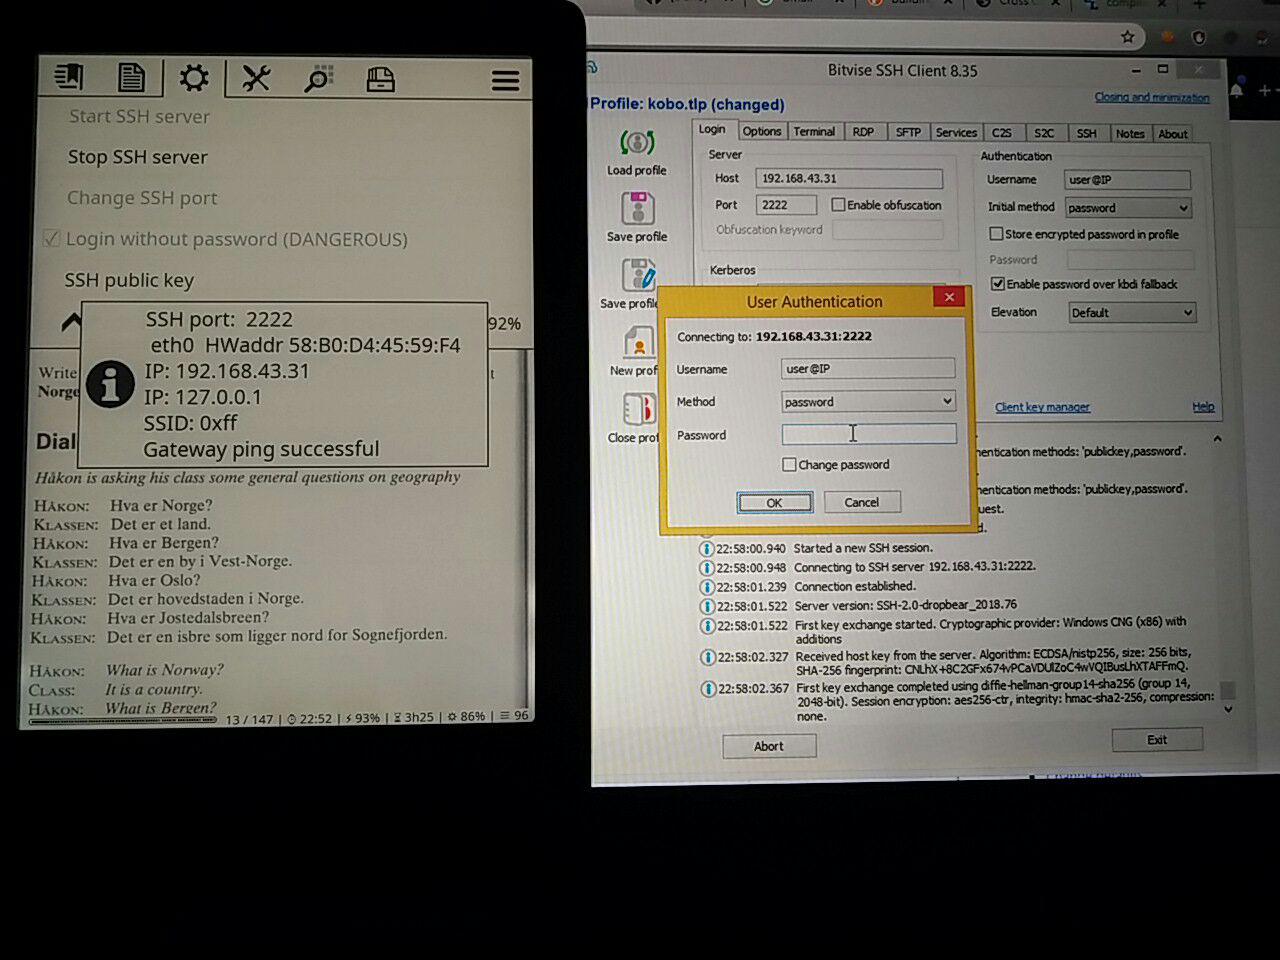Select the Save profile As icon
The width and height of the screenshot is (1280, 960).
[x=637, y=277]
